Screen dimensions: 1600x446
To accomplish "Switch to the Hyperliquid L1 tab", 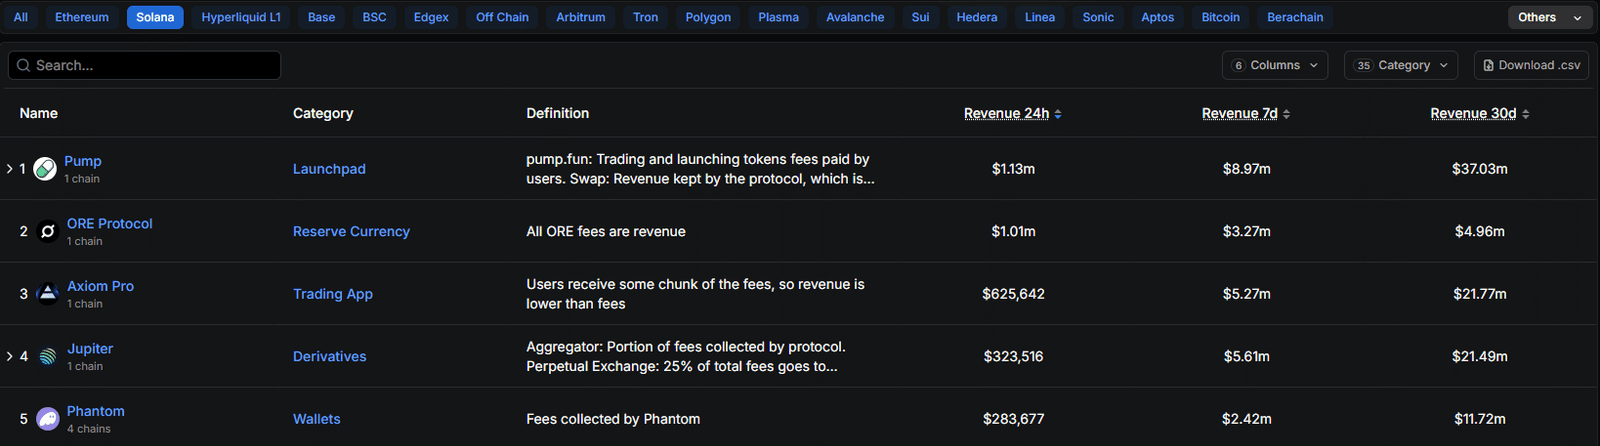I will [x=241, y=17].
